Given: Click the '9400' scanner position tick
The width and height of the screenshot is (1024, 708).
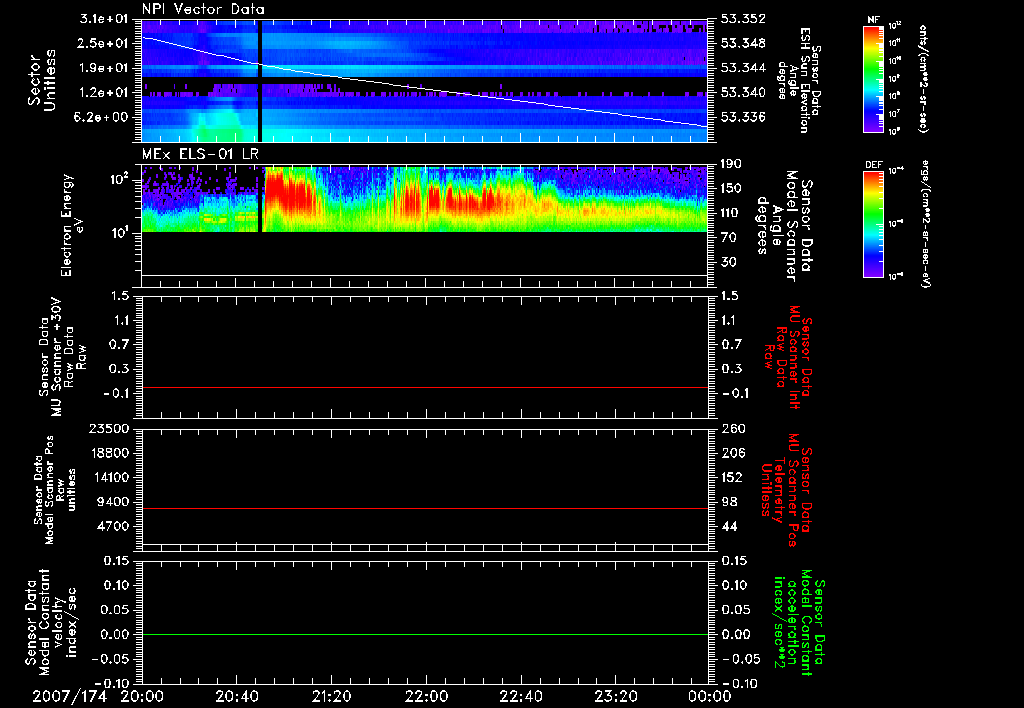Looking at the screenshot, I should 114,502.
